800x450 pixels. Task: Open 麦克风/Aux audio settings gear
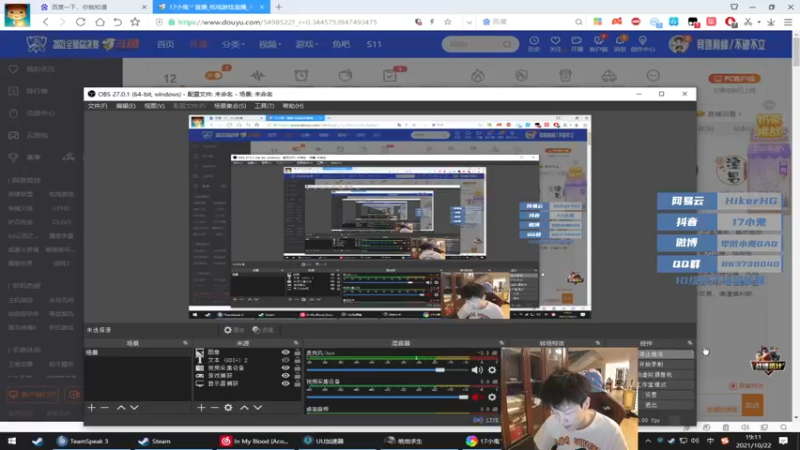[492, 370]
